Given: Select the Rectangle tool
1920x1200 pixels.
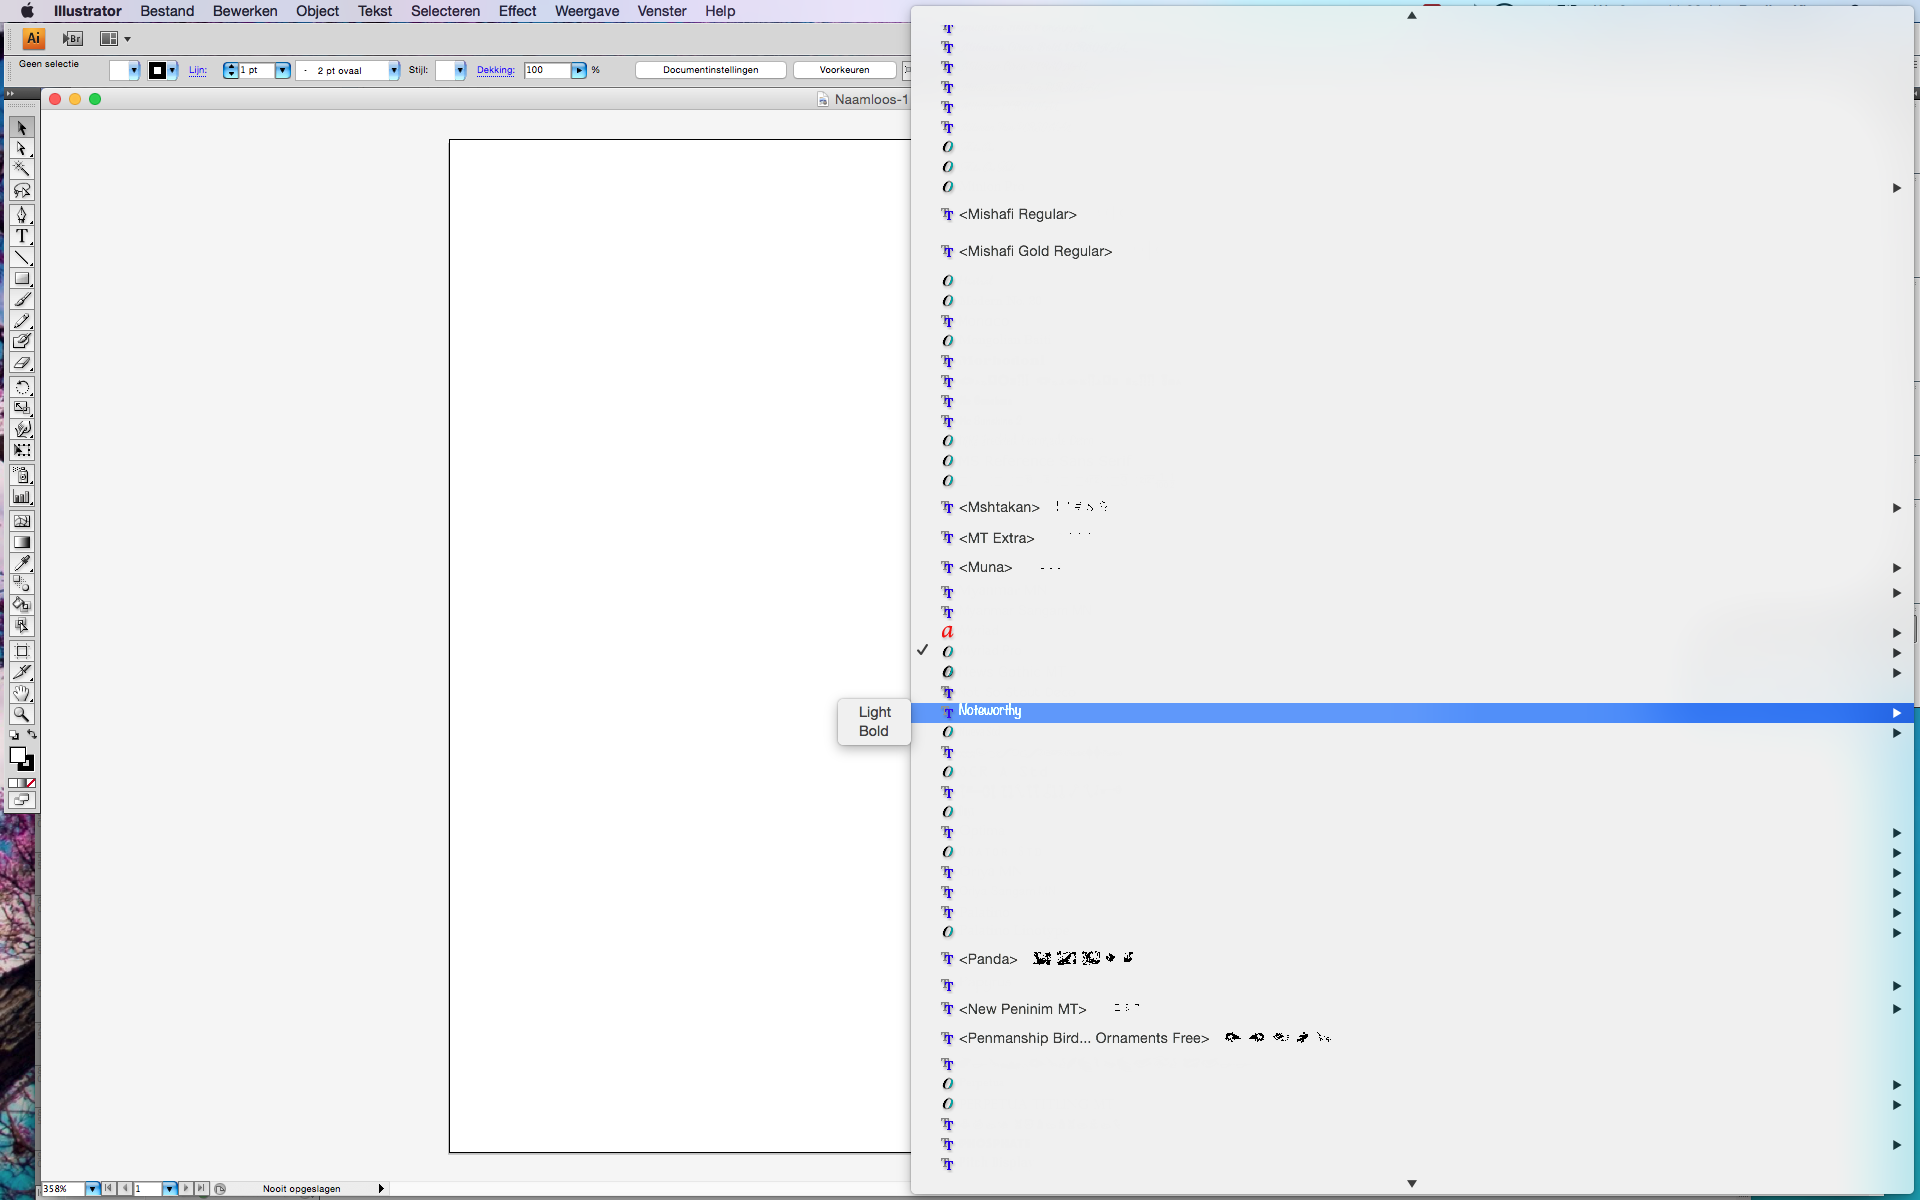Looking at the screenshot, I should (x=22, y=279).
